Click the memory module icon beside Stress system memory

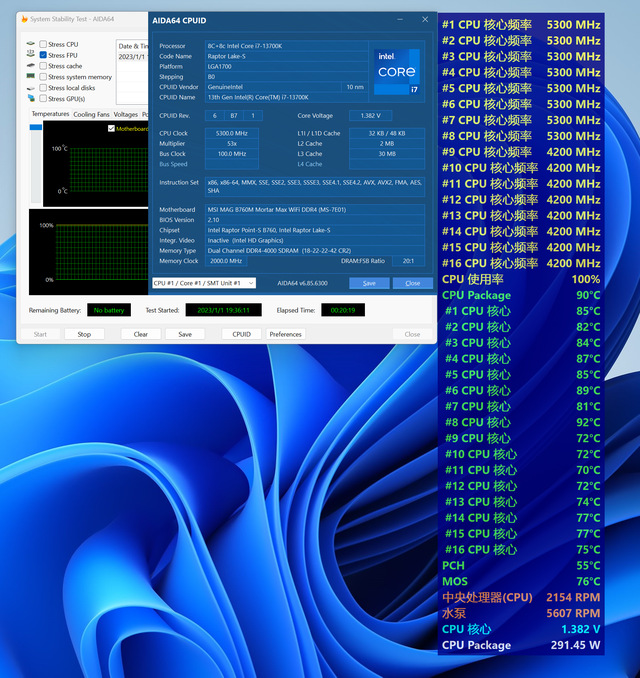[x=30, y=77]
